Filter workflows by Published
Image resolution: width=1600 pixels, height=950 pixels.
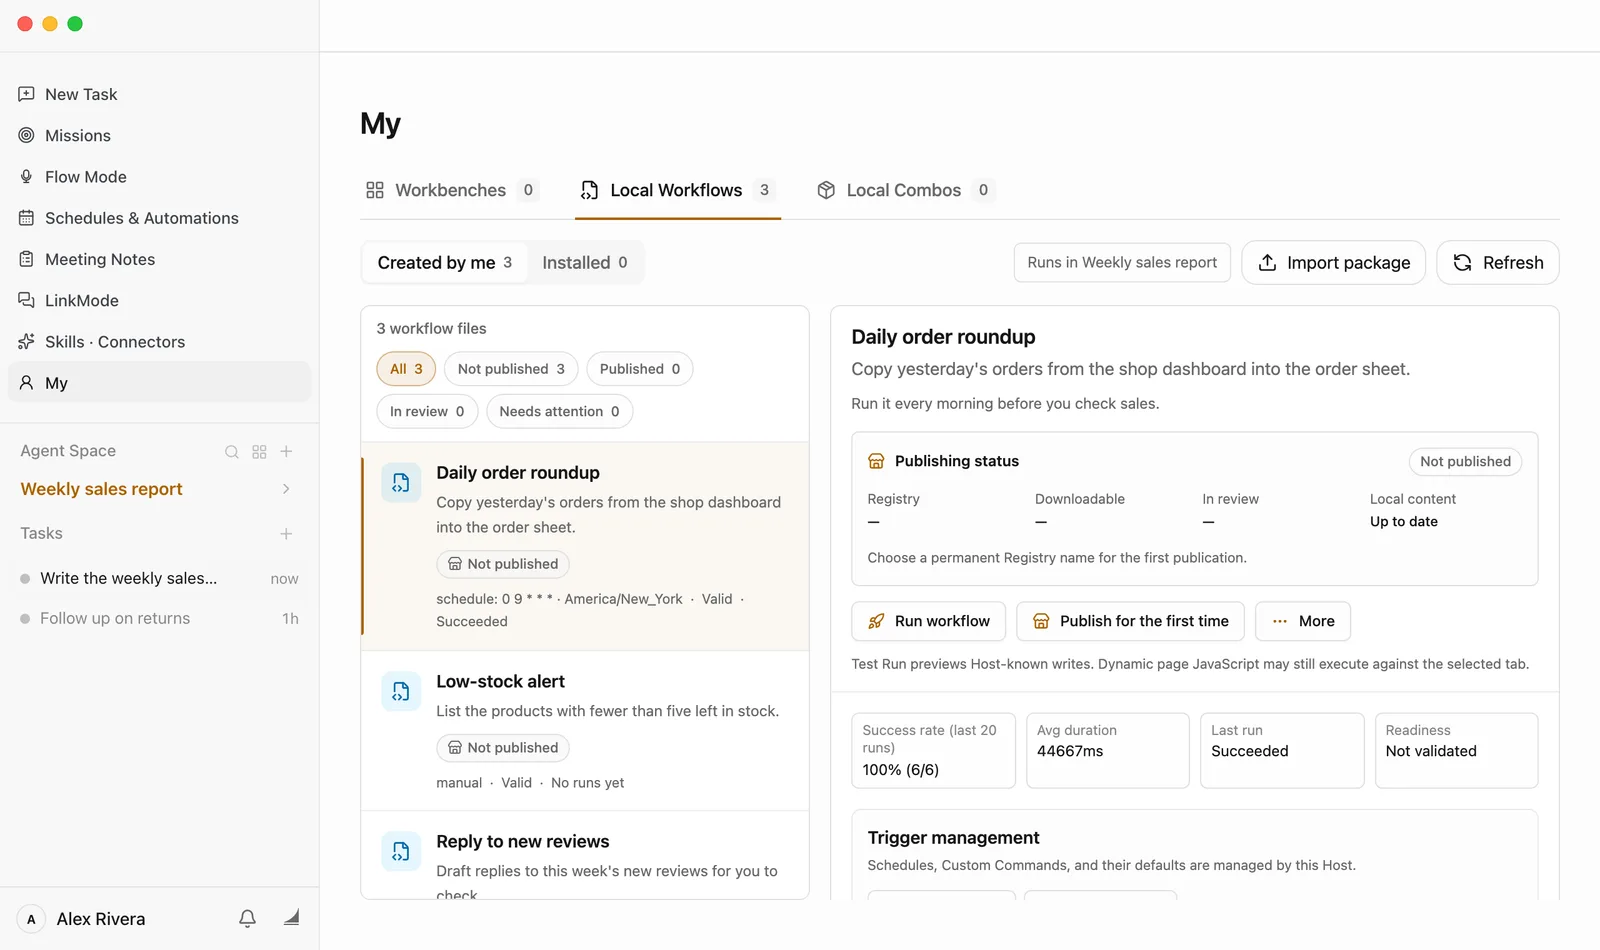[640, 369]
